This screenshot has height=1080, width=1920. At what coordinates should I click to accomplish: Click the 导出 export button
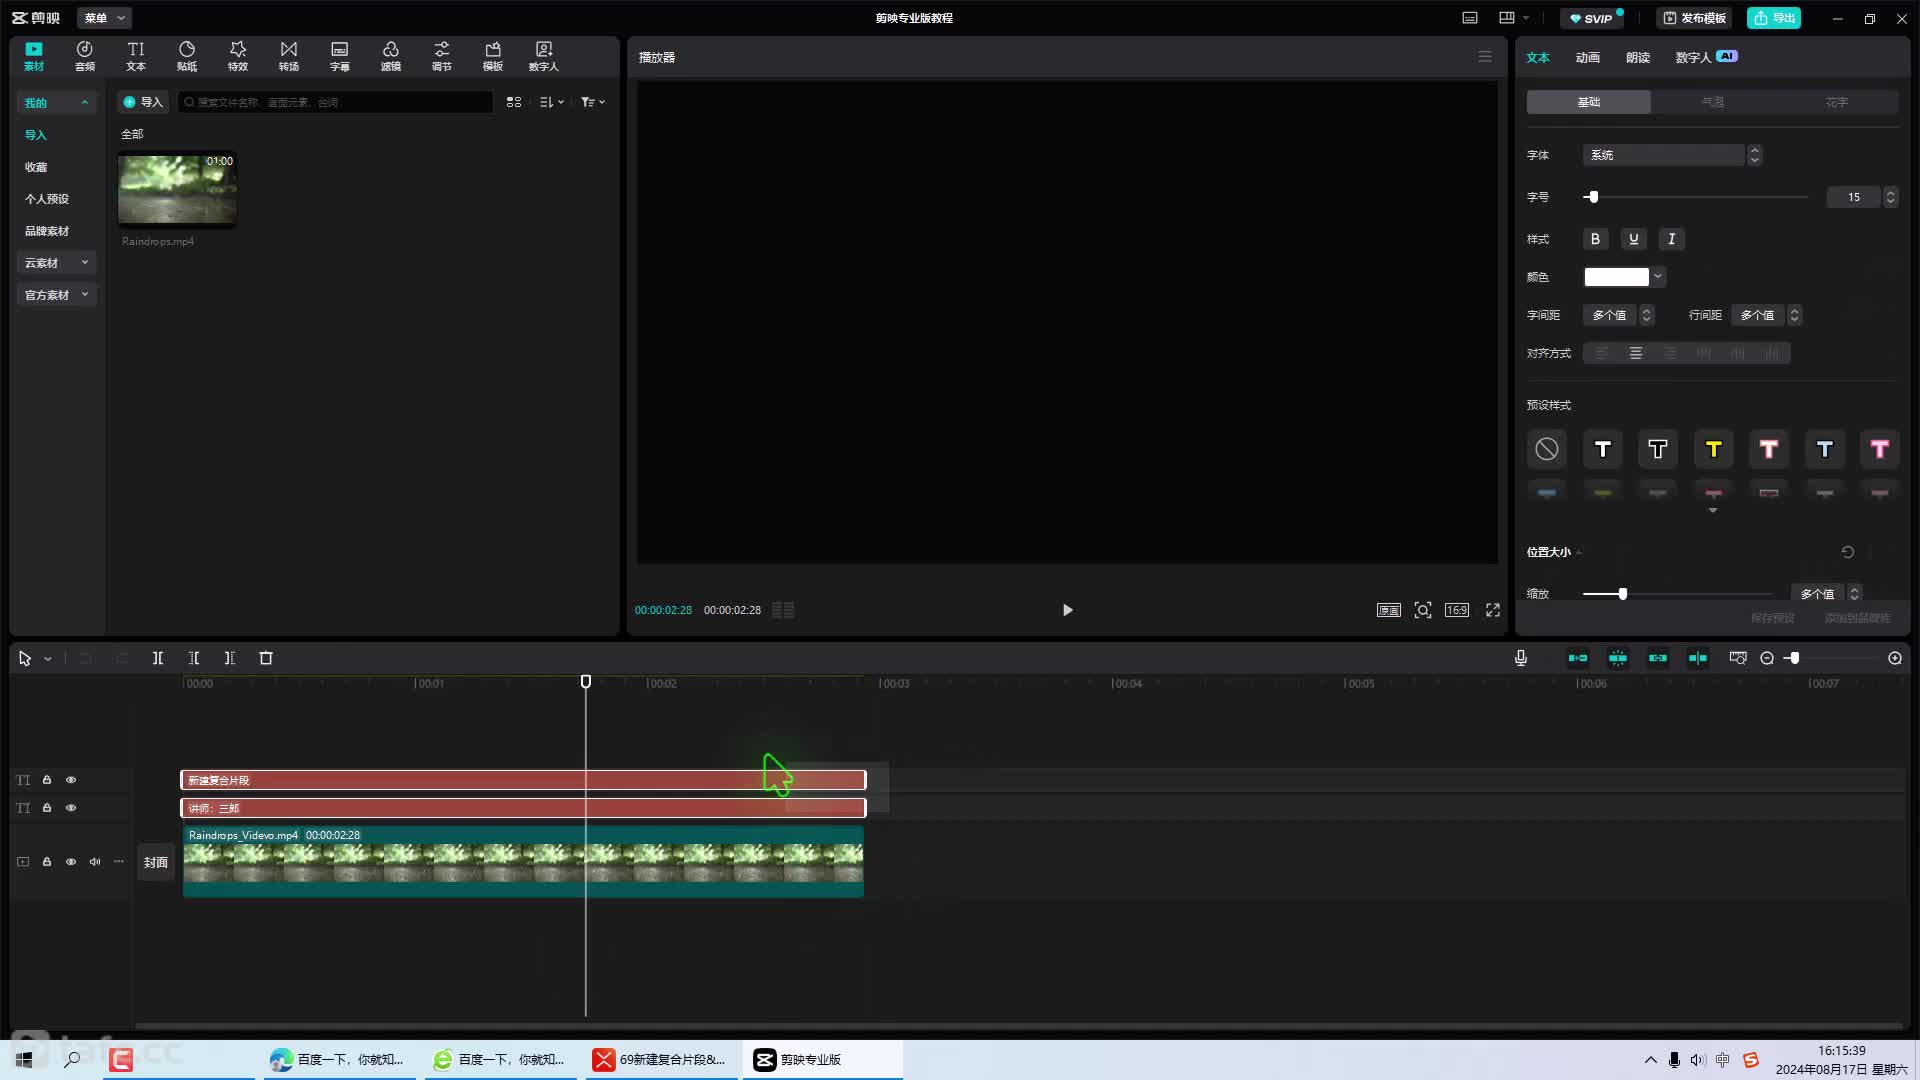click(x=1774, y=18)
